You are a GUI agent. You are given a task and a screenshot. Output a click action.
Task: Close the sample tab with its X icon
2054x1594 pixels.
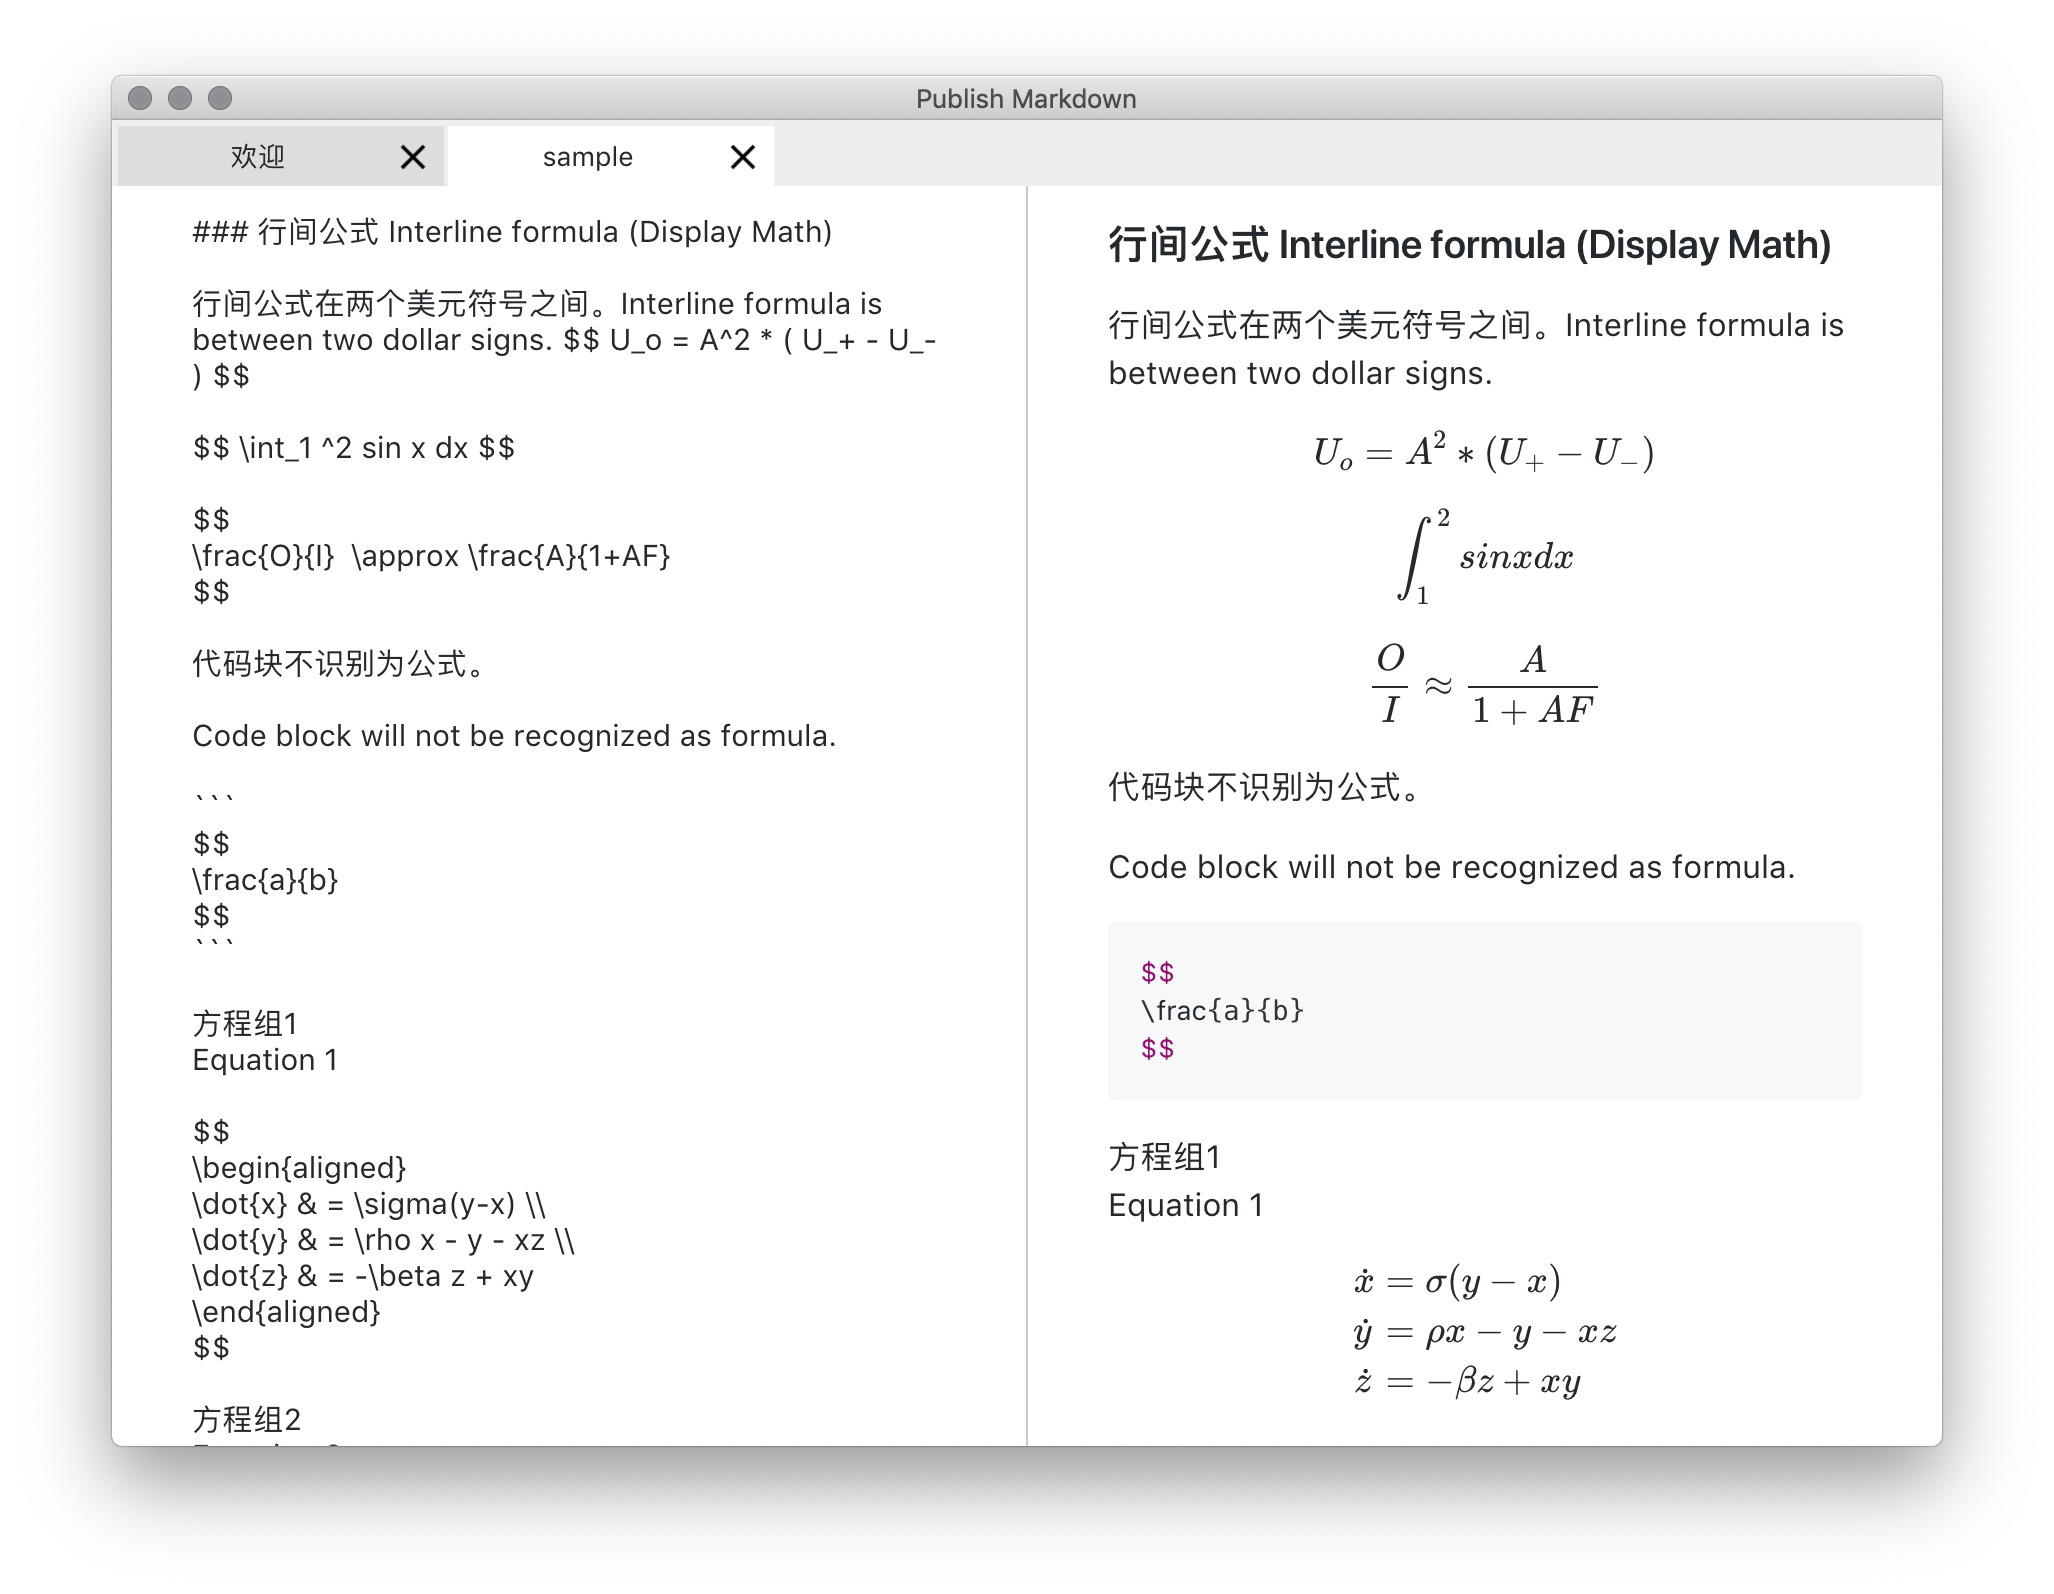pyautogui.click(x=742, y=157)
